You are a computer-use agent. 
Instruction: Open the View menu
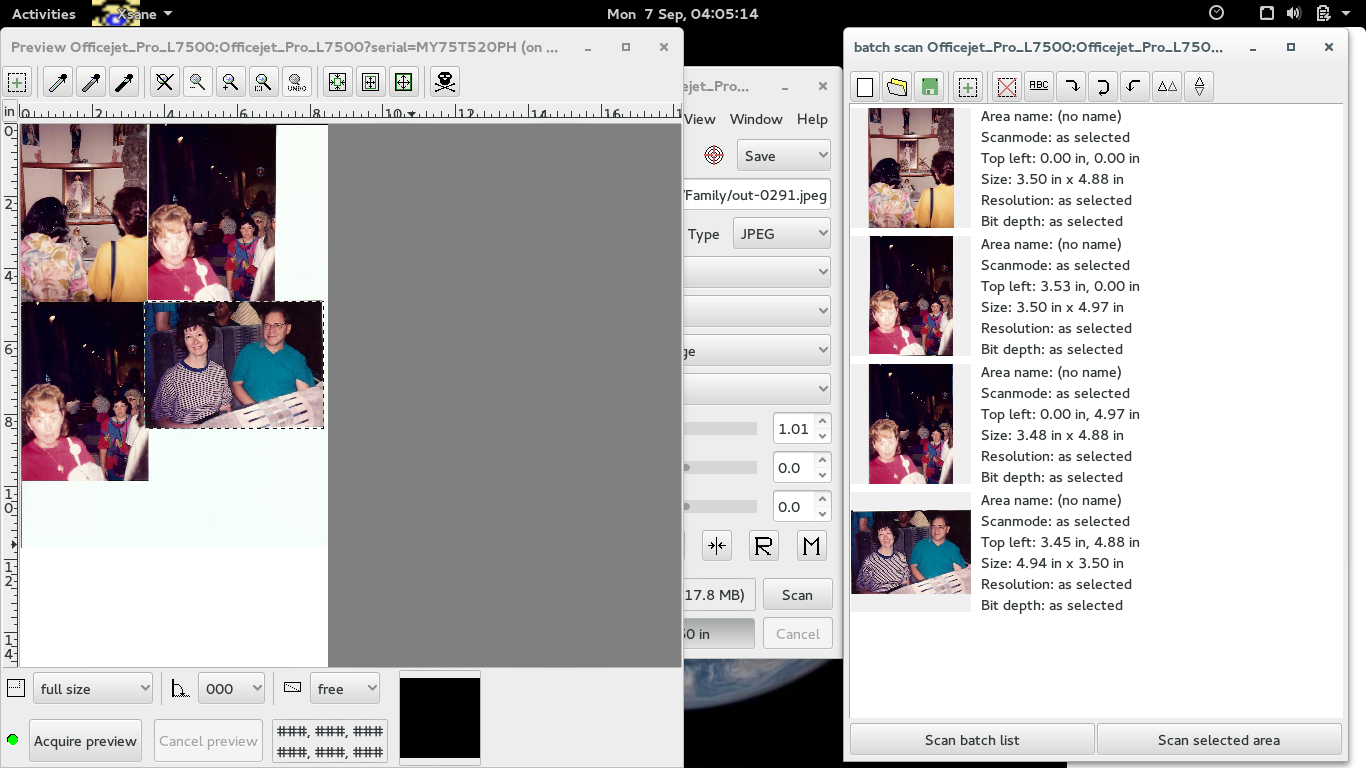[x=700, y=119]
